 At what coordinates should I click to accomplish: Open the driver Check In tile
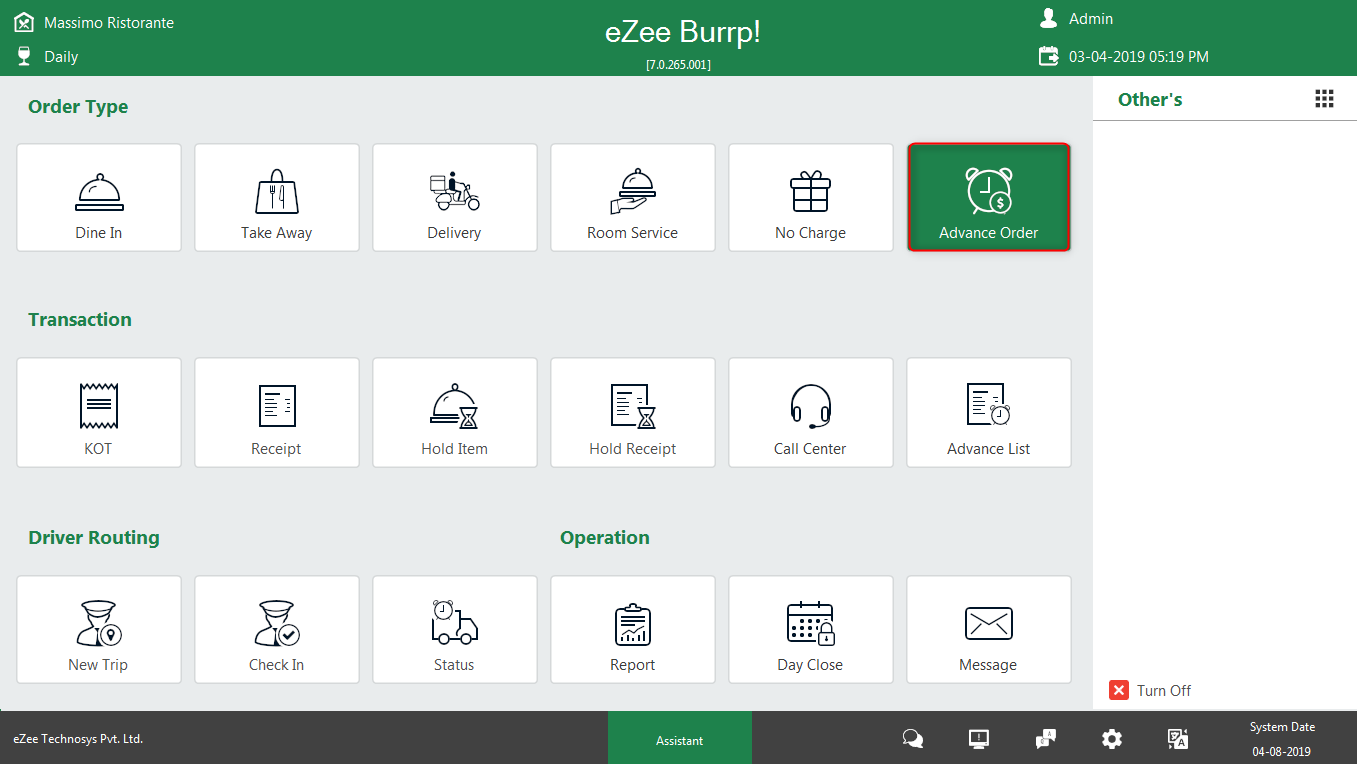[x=277, y=629]
